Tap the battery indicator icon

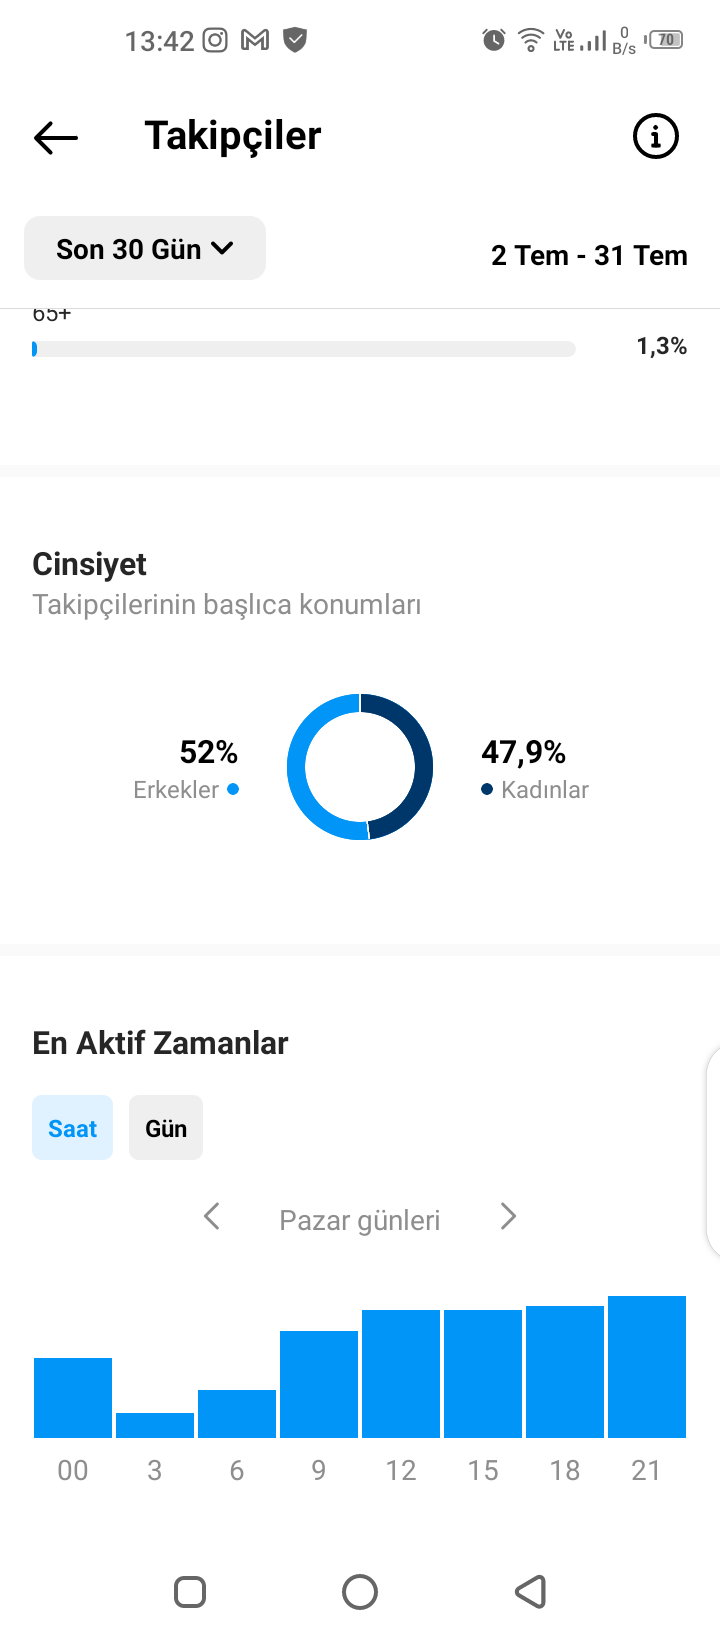pyautogui.click(x=666, y=40)
